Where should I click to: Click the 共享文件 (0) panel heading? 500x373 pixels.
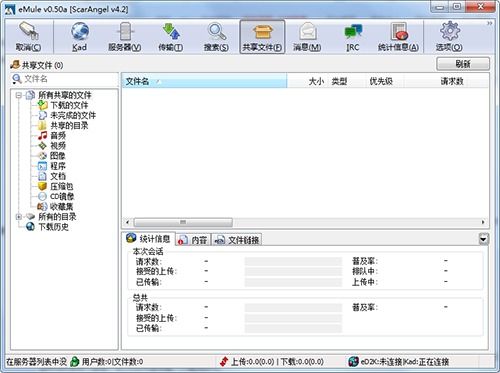coord(42,65)
